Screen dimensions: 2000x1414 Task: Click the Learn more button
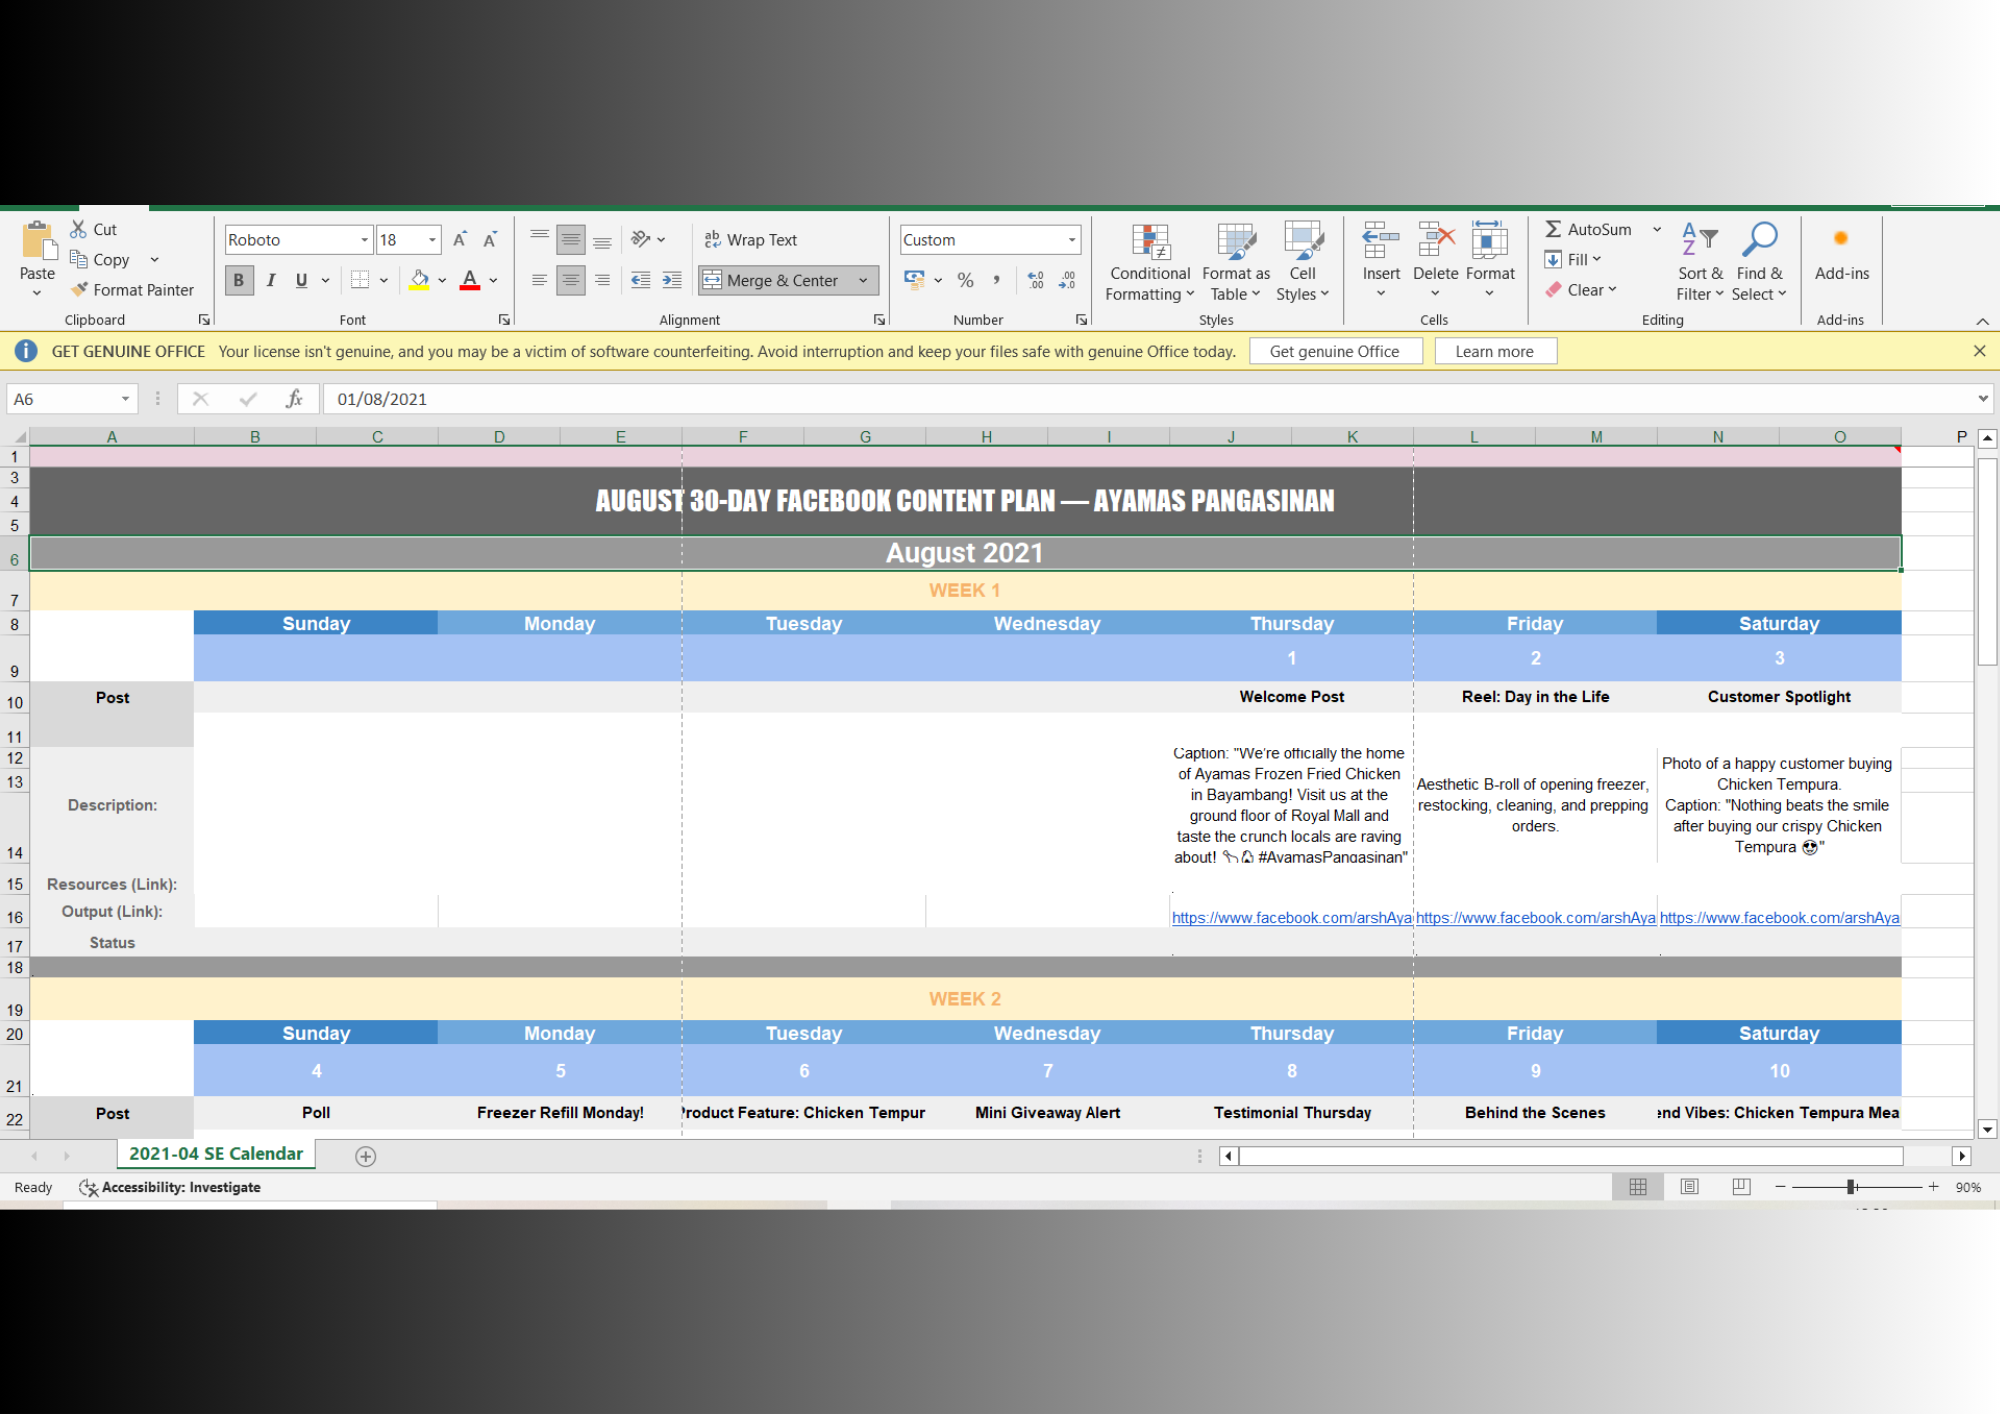coord(1495,351)
